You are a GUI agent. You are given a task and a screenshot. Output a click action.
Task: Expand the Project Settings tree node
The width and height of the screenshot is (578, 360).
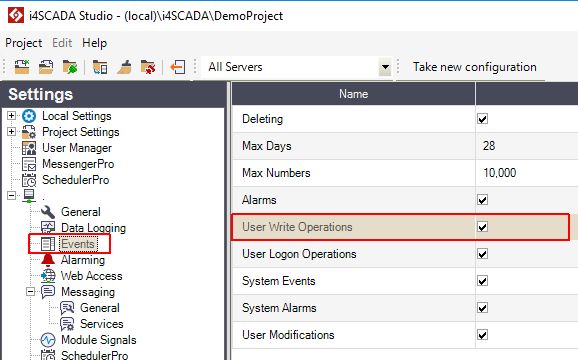[x=11, y=132]
